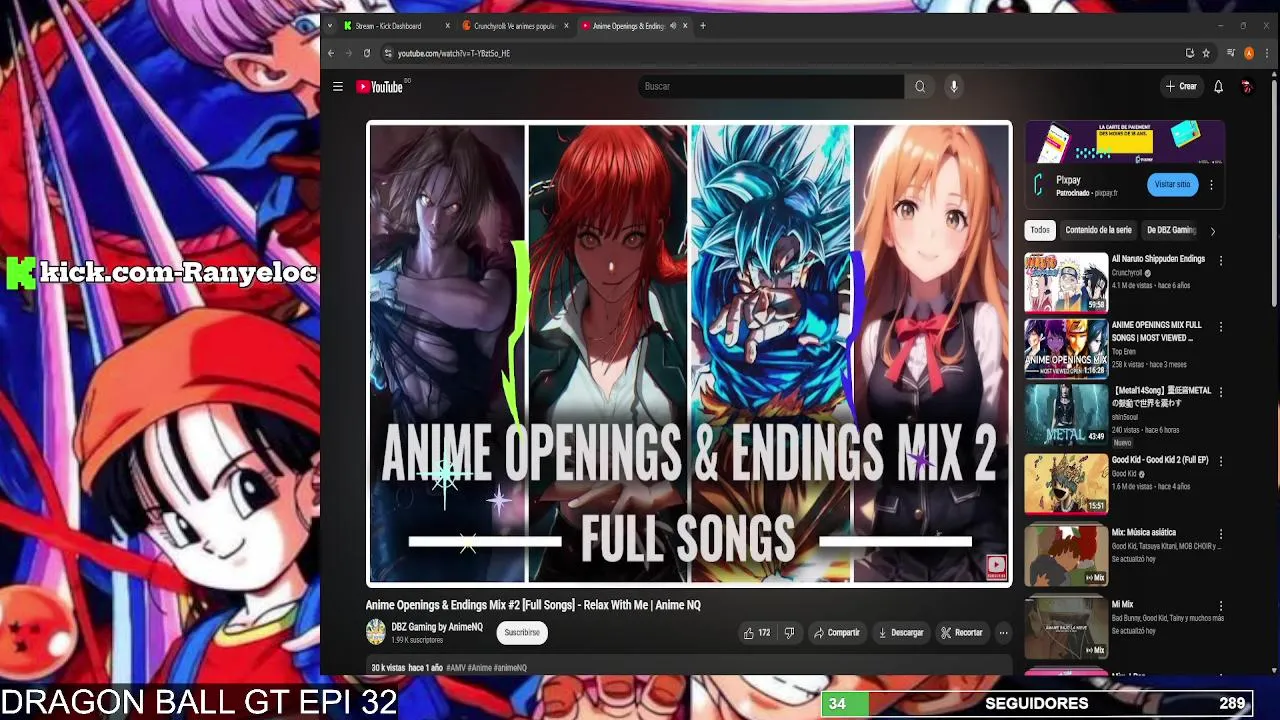1280x720 pixels.
Task: Show more filter chips with the arrow
Action: pos(1213,231)
